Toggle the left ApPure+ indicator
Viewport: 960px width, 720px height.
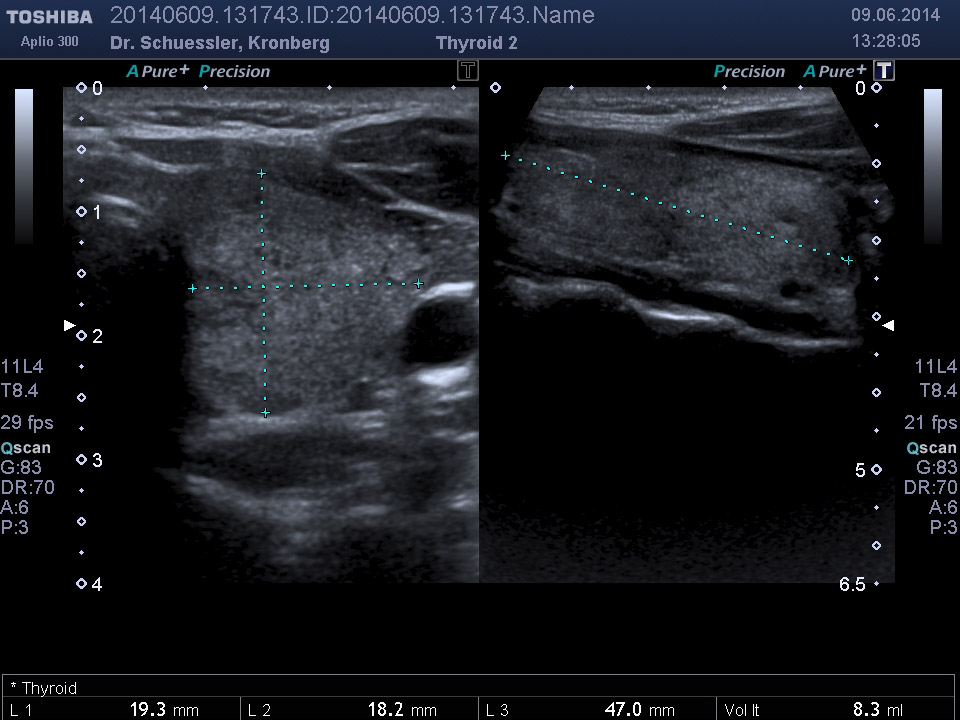tap(158, 71)
